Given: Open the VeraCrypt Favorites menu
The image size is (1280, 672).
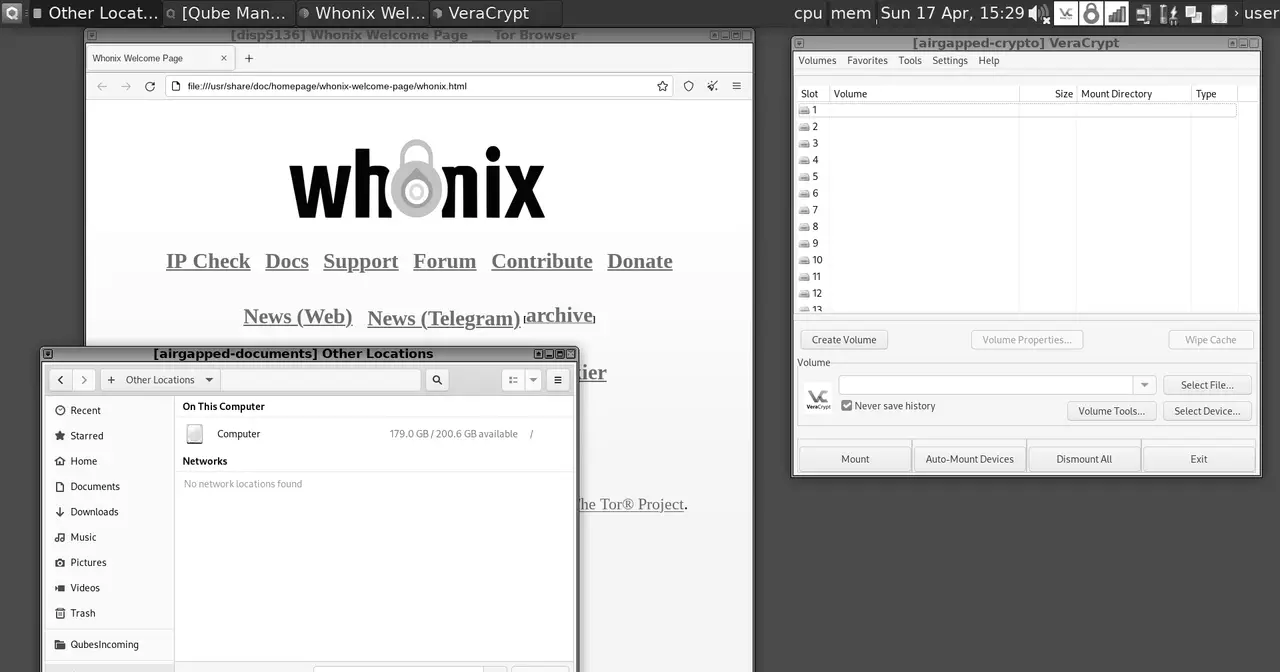Looking at the screenshot, I should click(x=867, y=61).
